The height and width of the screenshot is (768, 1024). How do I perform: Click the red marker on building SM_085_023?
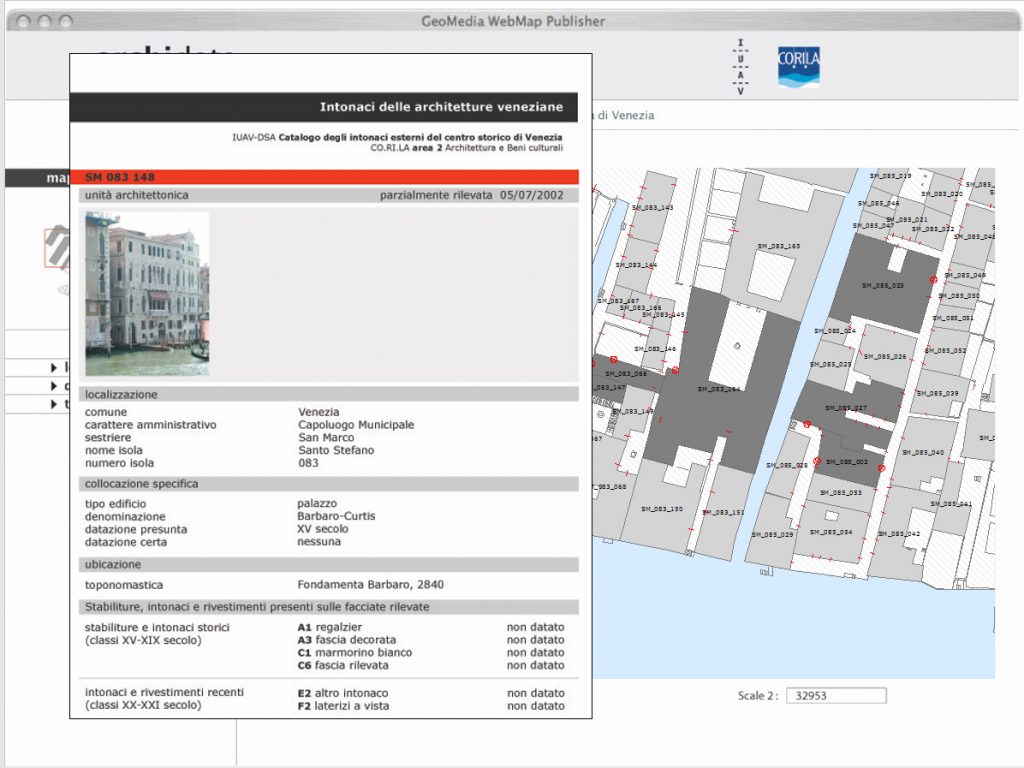[x=933, y=280]
